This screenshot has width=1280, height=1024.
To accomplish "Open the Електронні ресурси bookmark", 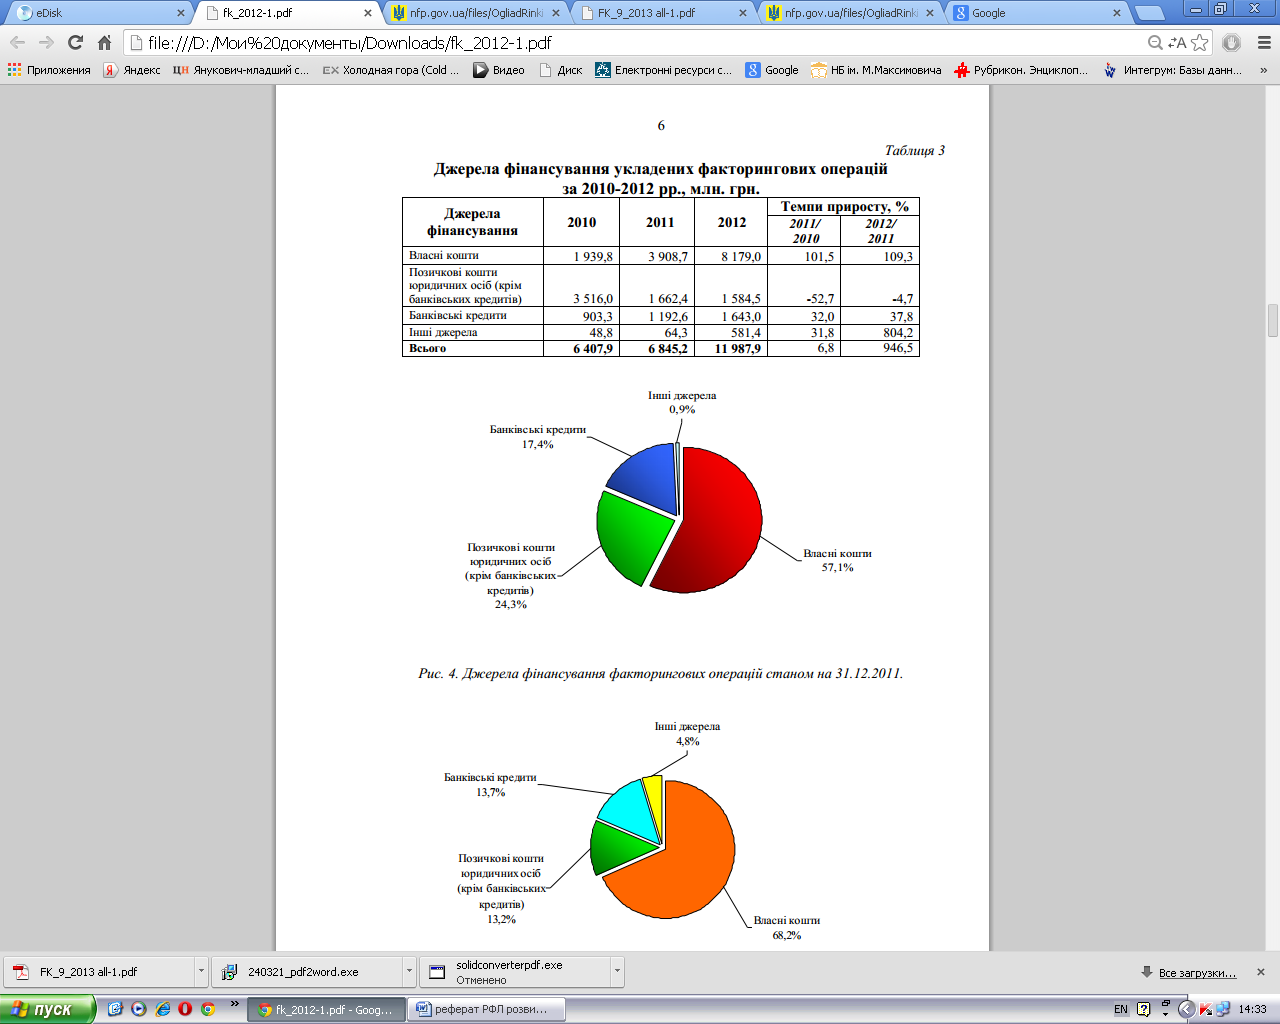I will 664,70.
